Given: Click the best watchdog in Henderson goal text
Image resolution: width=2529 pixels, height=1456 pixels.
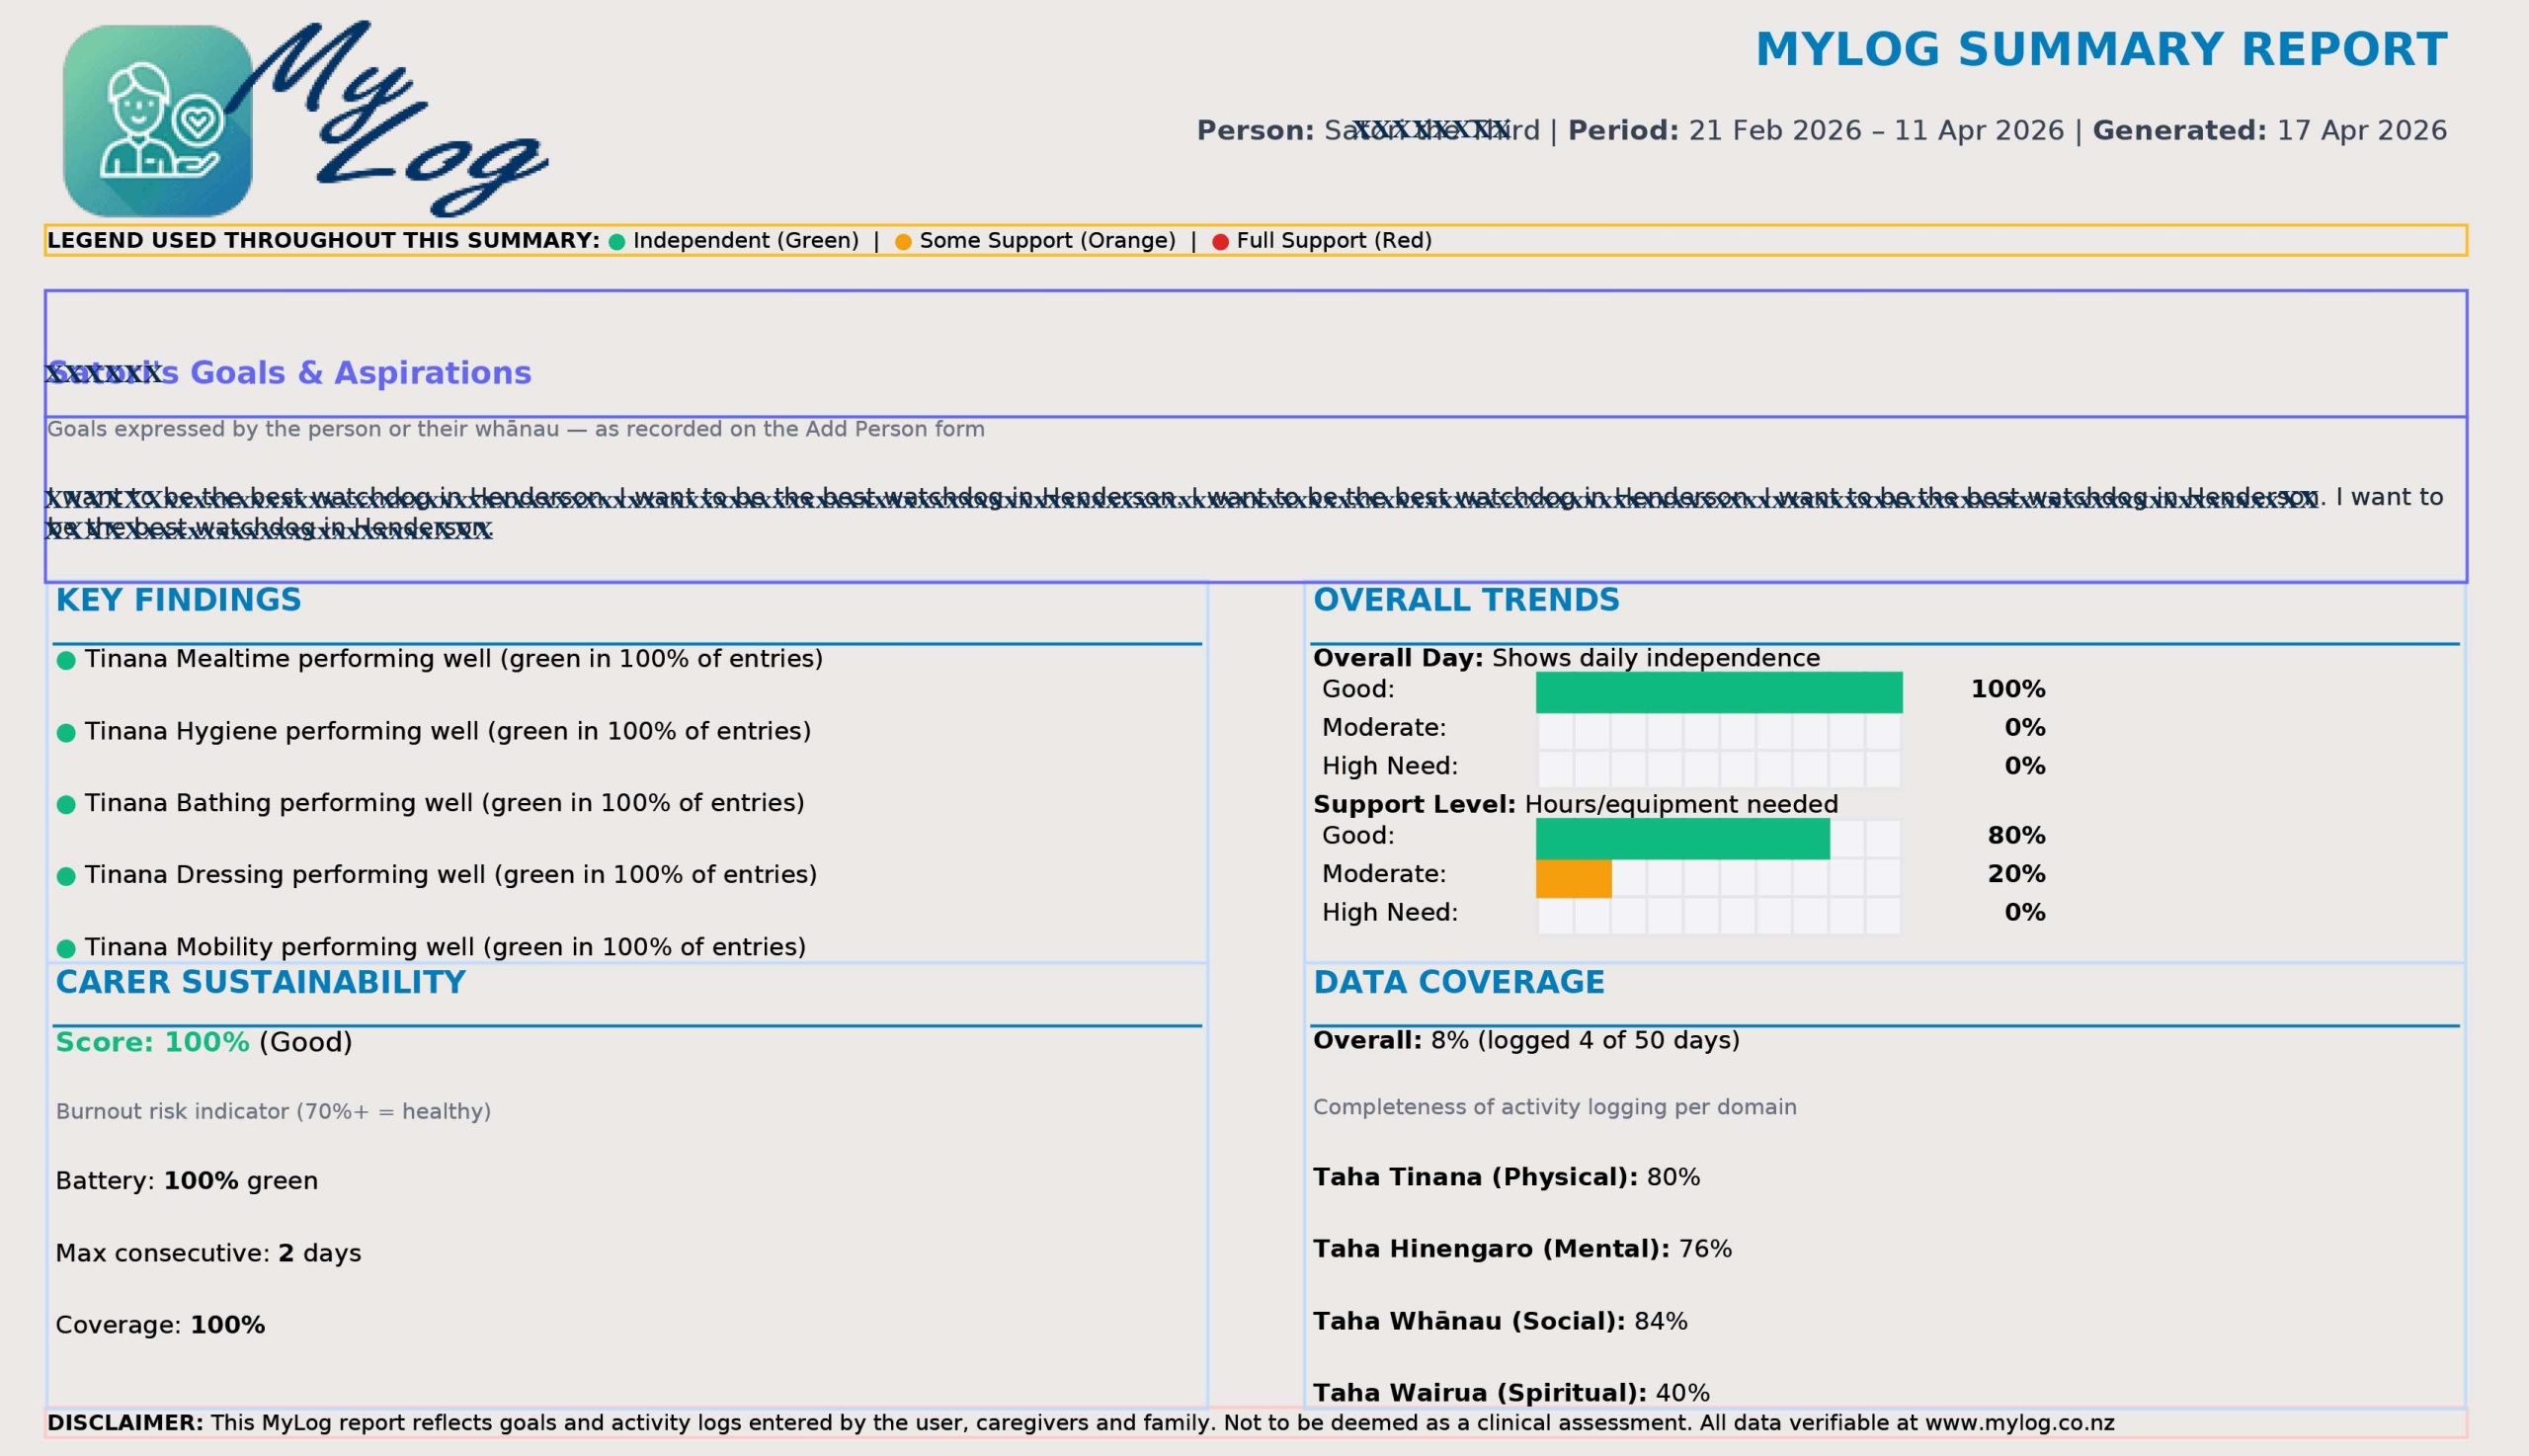Looking at the screenshot, I should pyautogui.click(x=1245, y=512).
